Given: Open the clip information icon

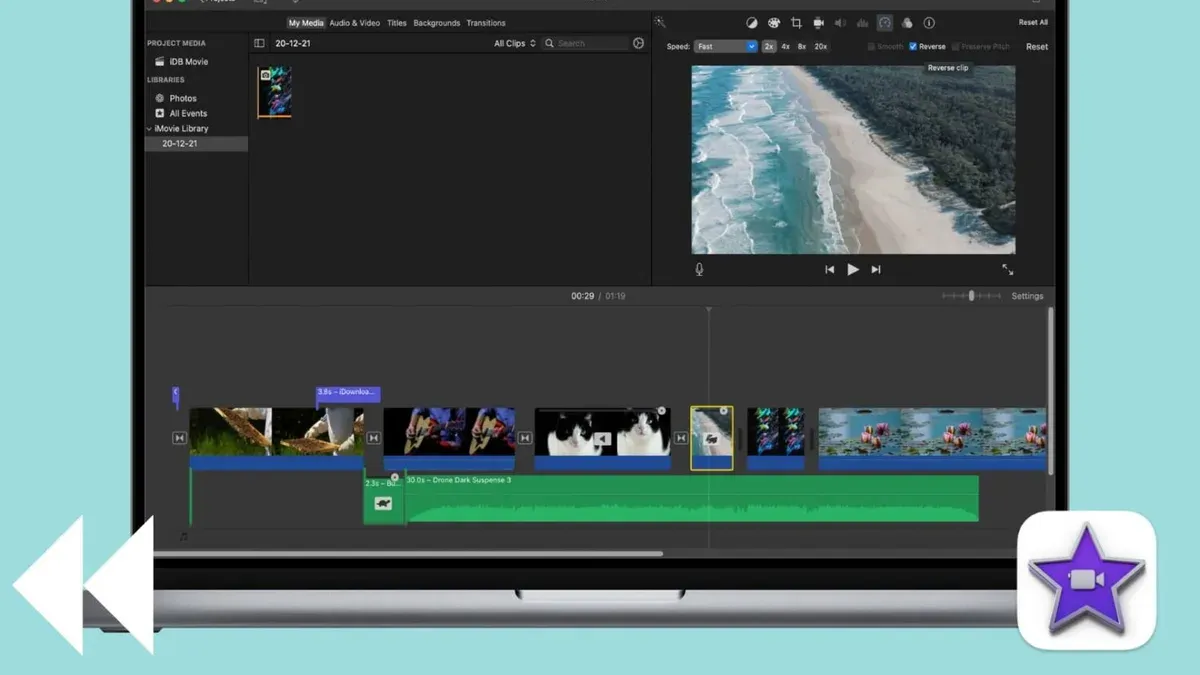Looking at the screenshot, I should [929, 22].
